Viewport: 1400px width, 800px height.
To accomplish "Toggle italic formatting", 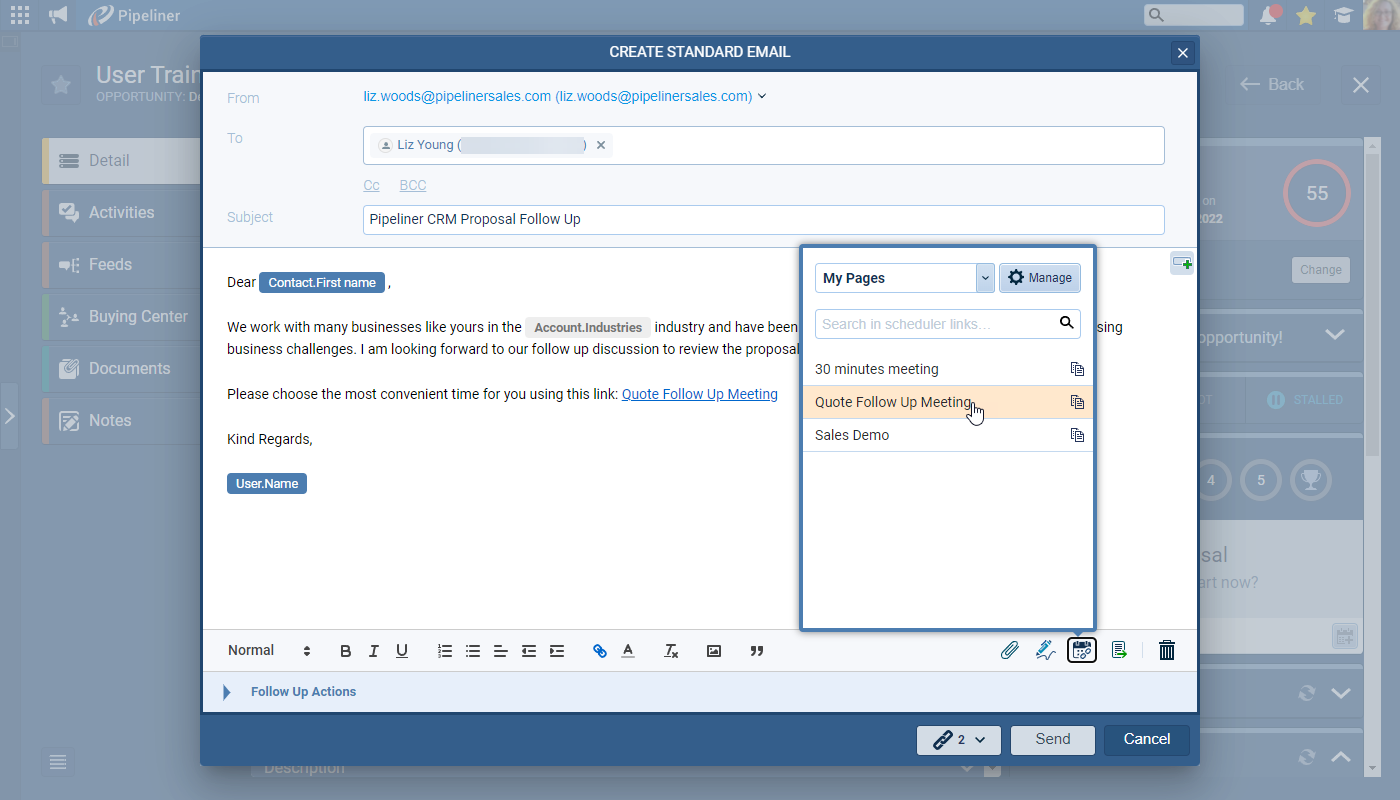I will pos(374,651).
